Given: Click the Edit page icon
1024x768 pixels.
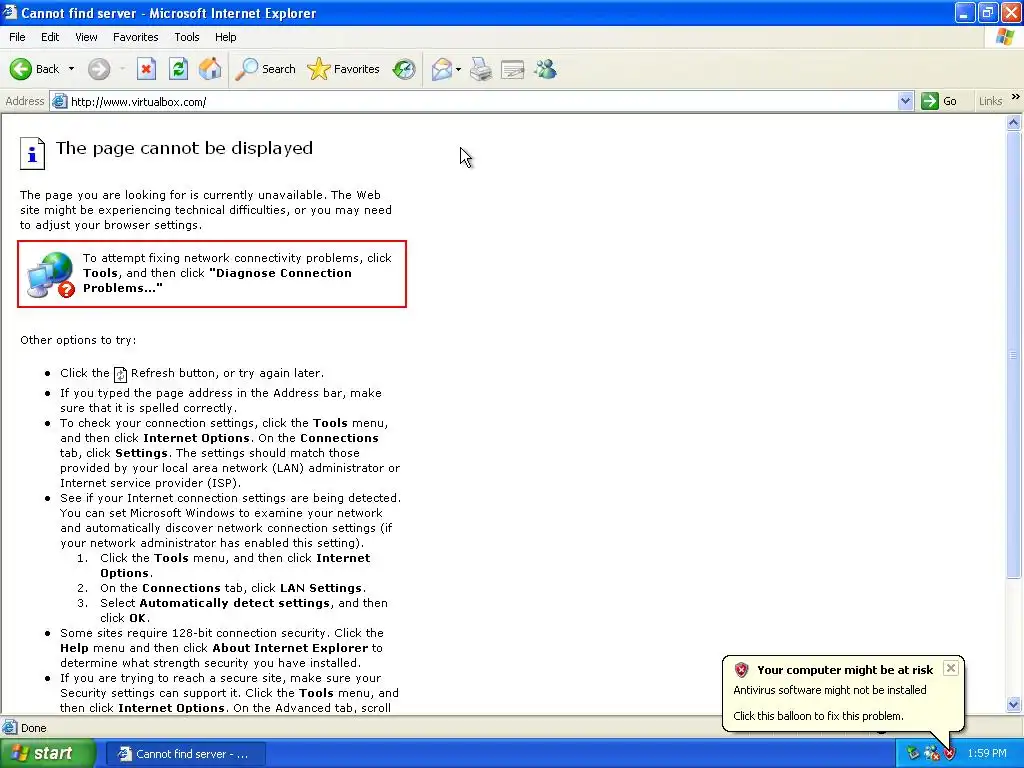Looking at the screenshot, I should click(513, 69).
